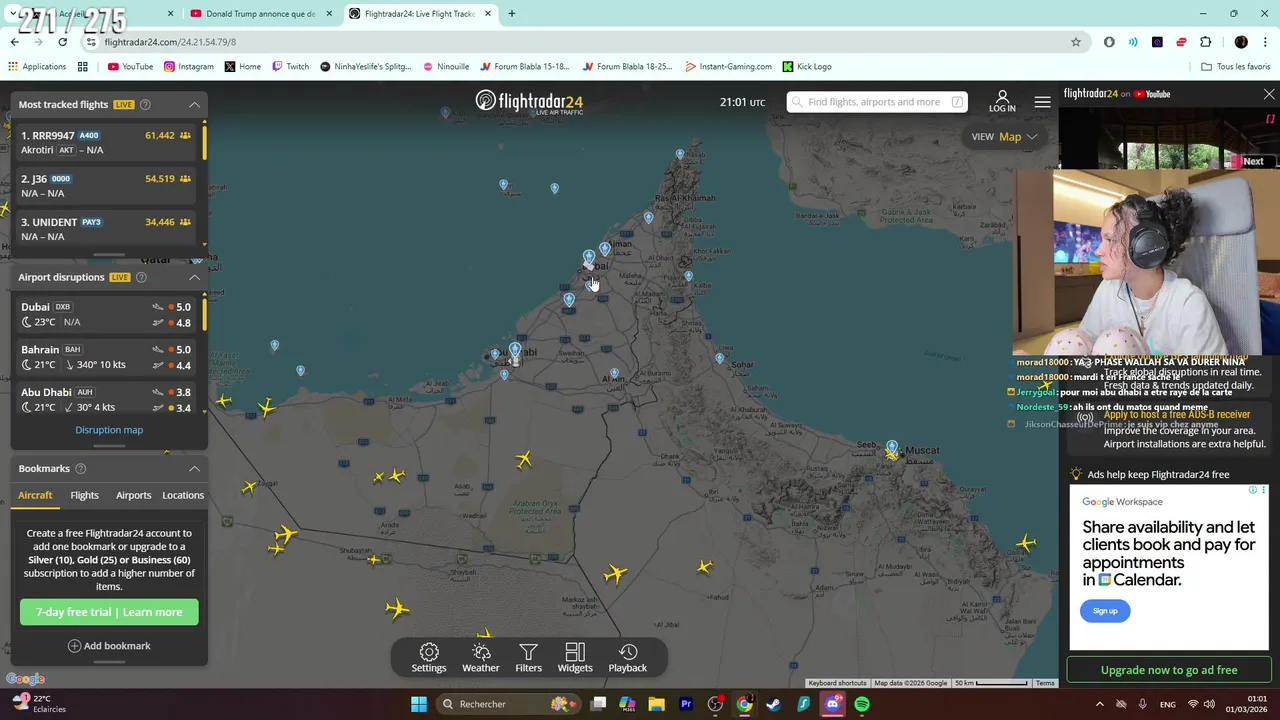1280x720 pixels.
Task: Select the Aircraft bookmarks tab
Action: pyautogui.click(x=35, y=495)
